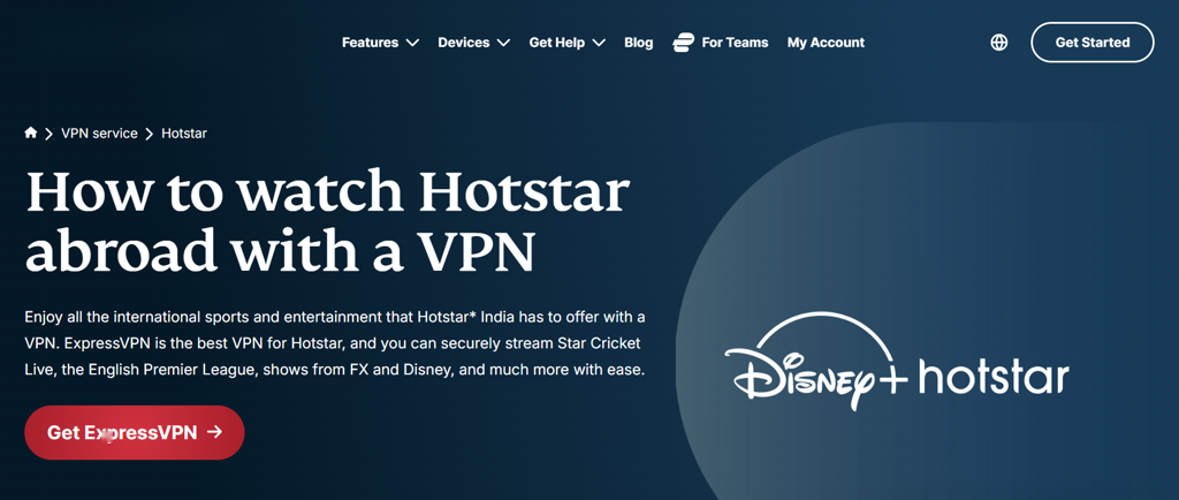
Task: Go to My Account
Action: point(825,42)
